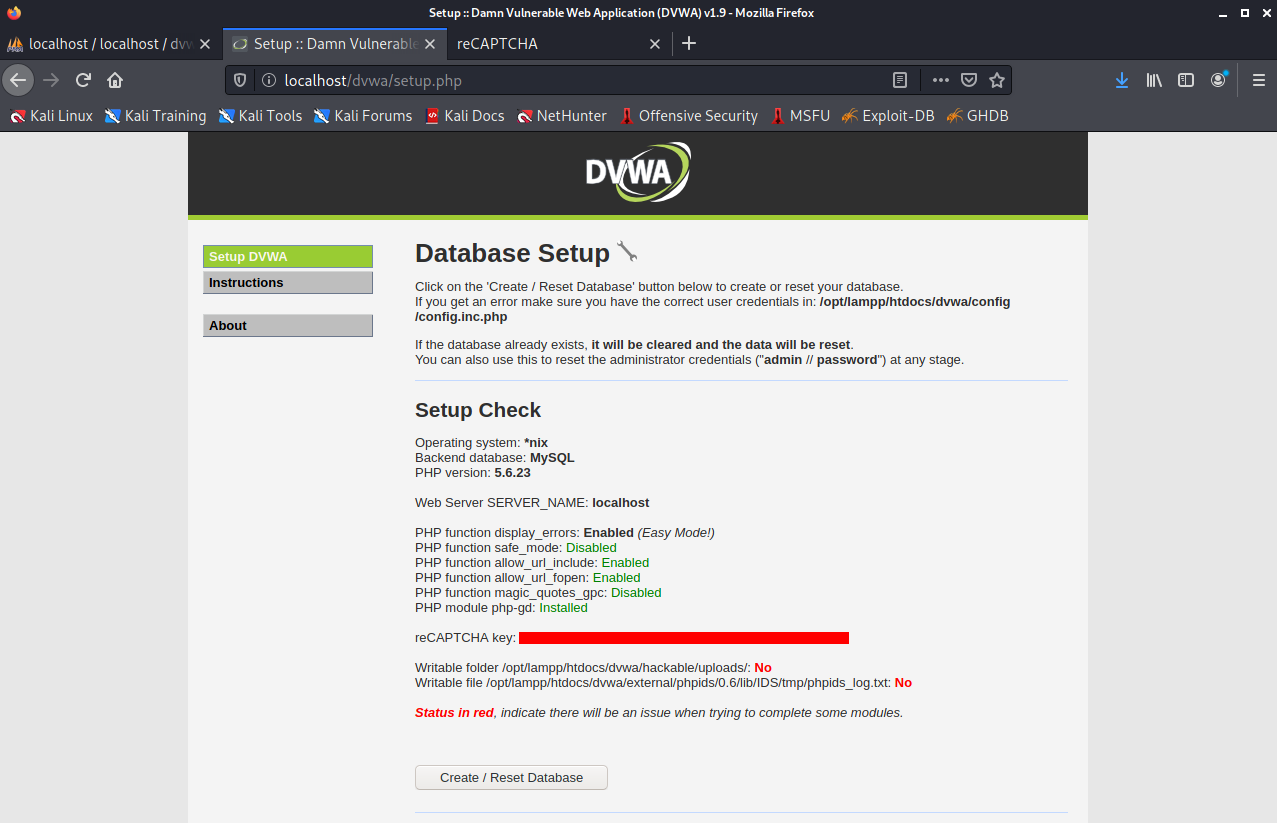
Task: Open Instructions in the sidebar menu
Action: [288, 283]
